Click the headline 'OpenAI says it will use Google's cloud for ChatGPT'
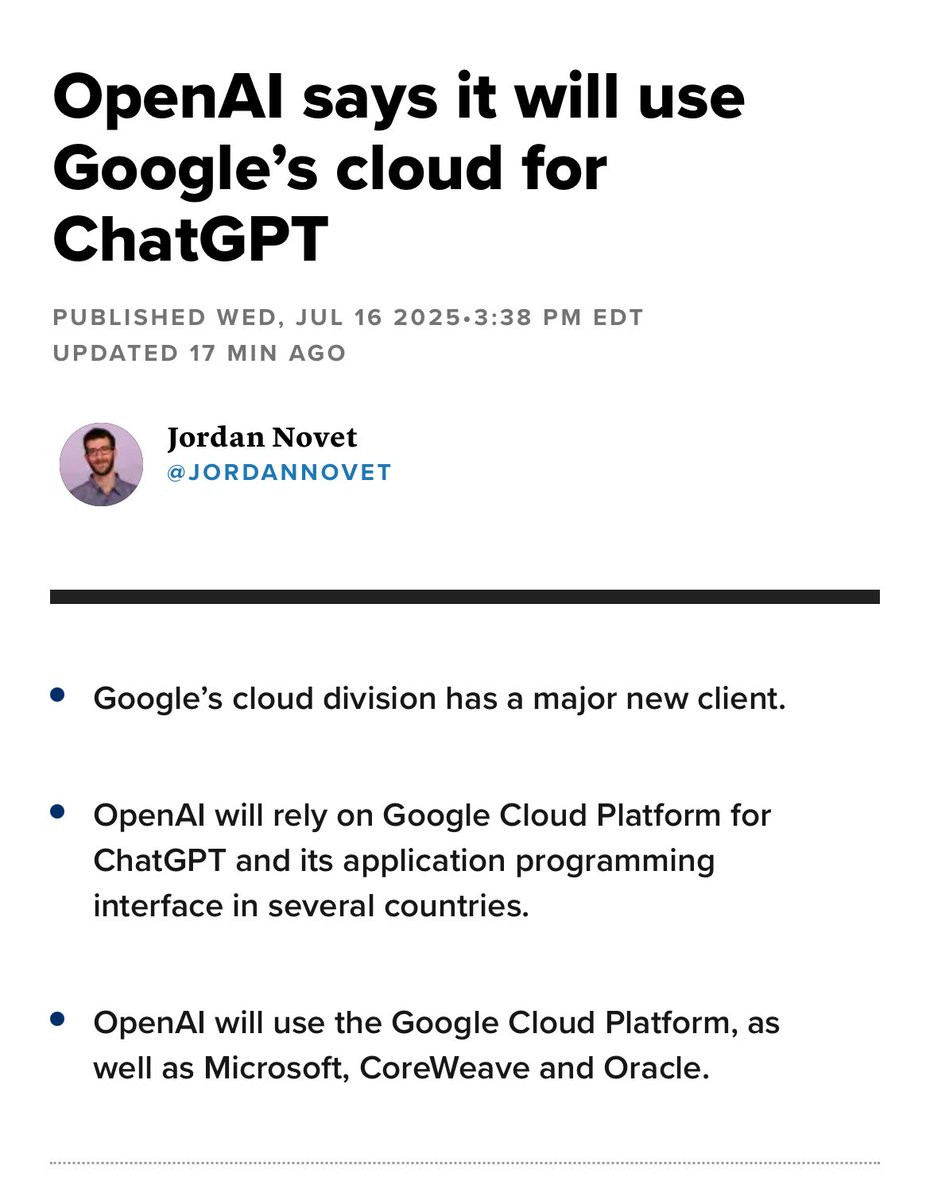The height and width of the screenshot is (1200, 930). click(x=398, y=167)
